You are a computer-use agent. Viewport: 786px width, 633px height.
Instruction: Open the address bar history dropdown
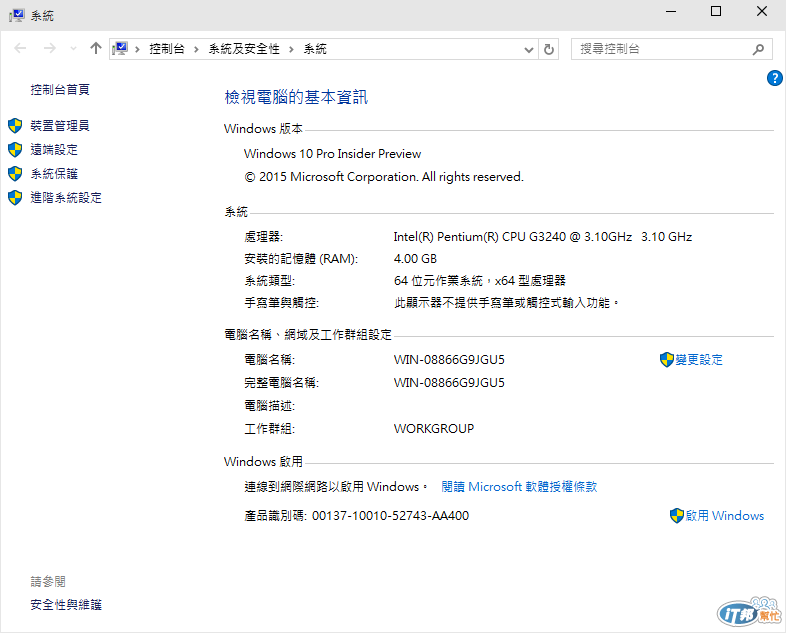coord(528,49)
